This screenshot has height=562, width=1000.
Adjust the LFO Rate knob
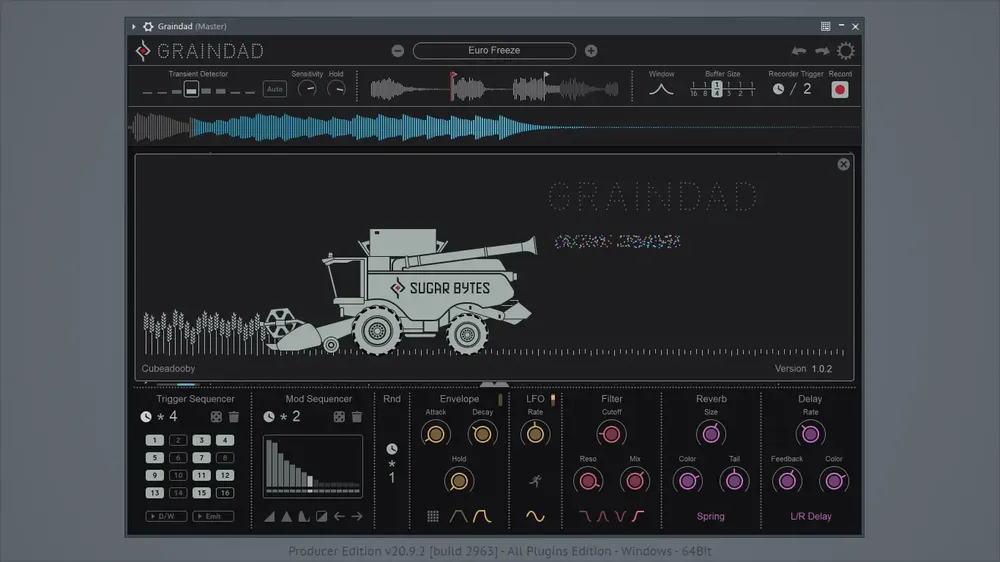535,434
